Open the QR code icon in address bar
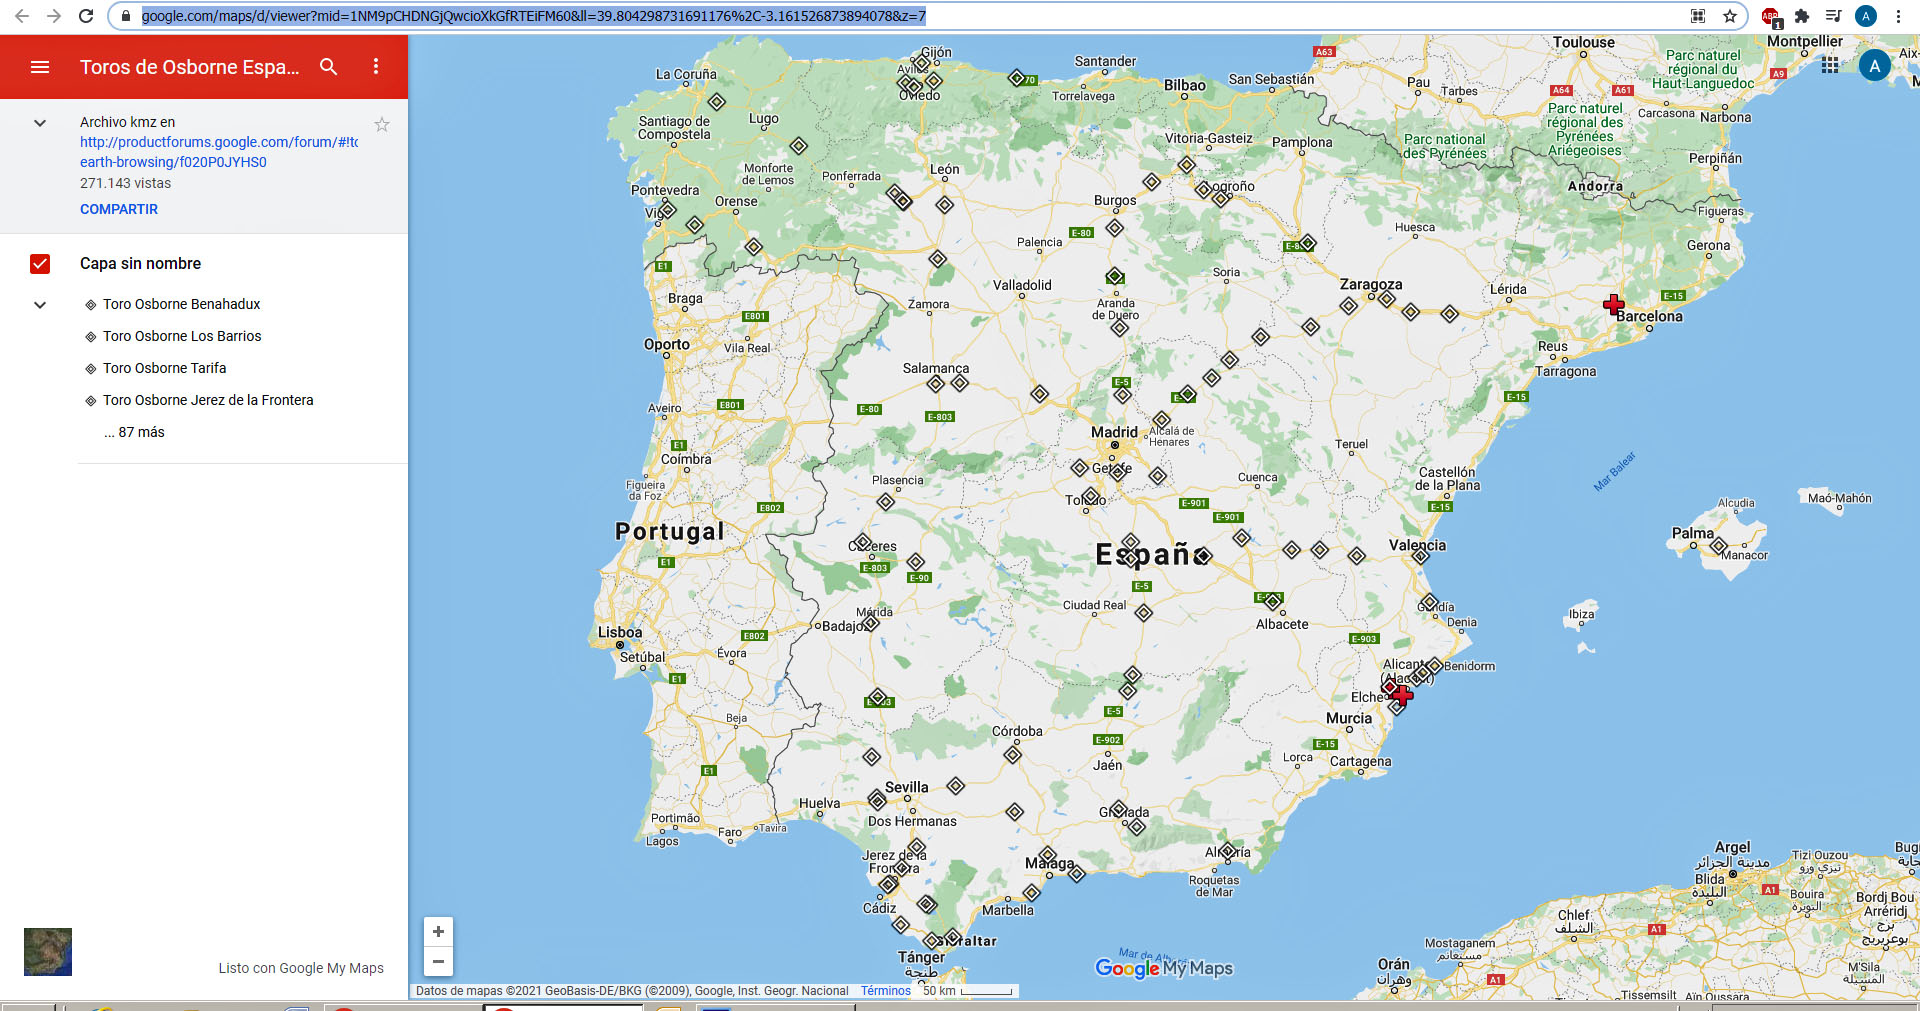Viewport: 1920px width, 1011px height. 1698,16
